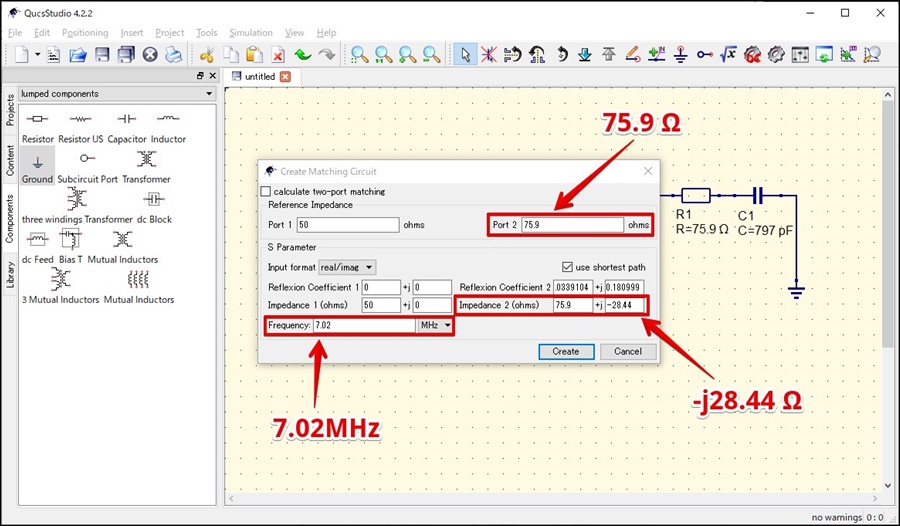This screenshot has height=526, width=900.
Task: Click the Close document X-circle icon
Action: coord(150,55)
